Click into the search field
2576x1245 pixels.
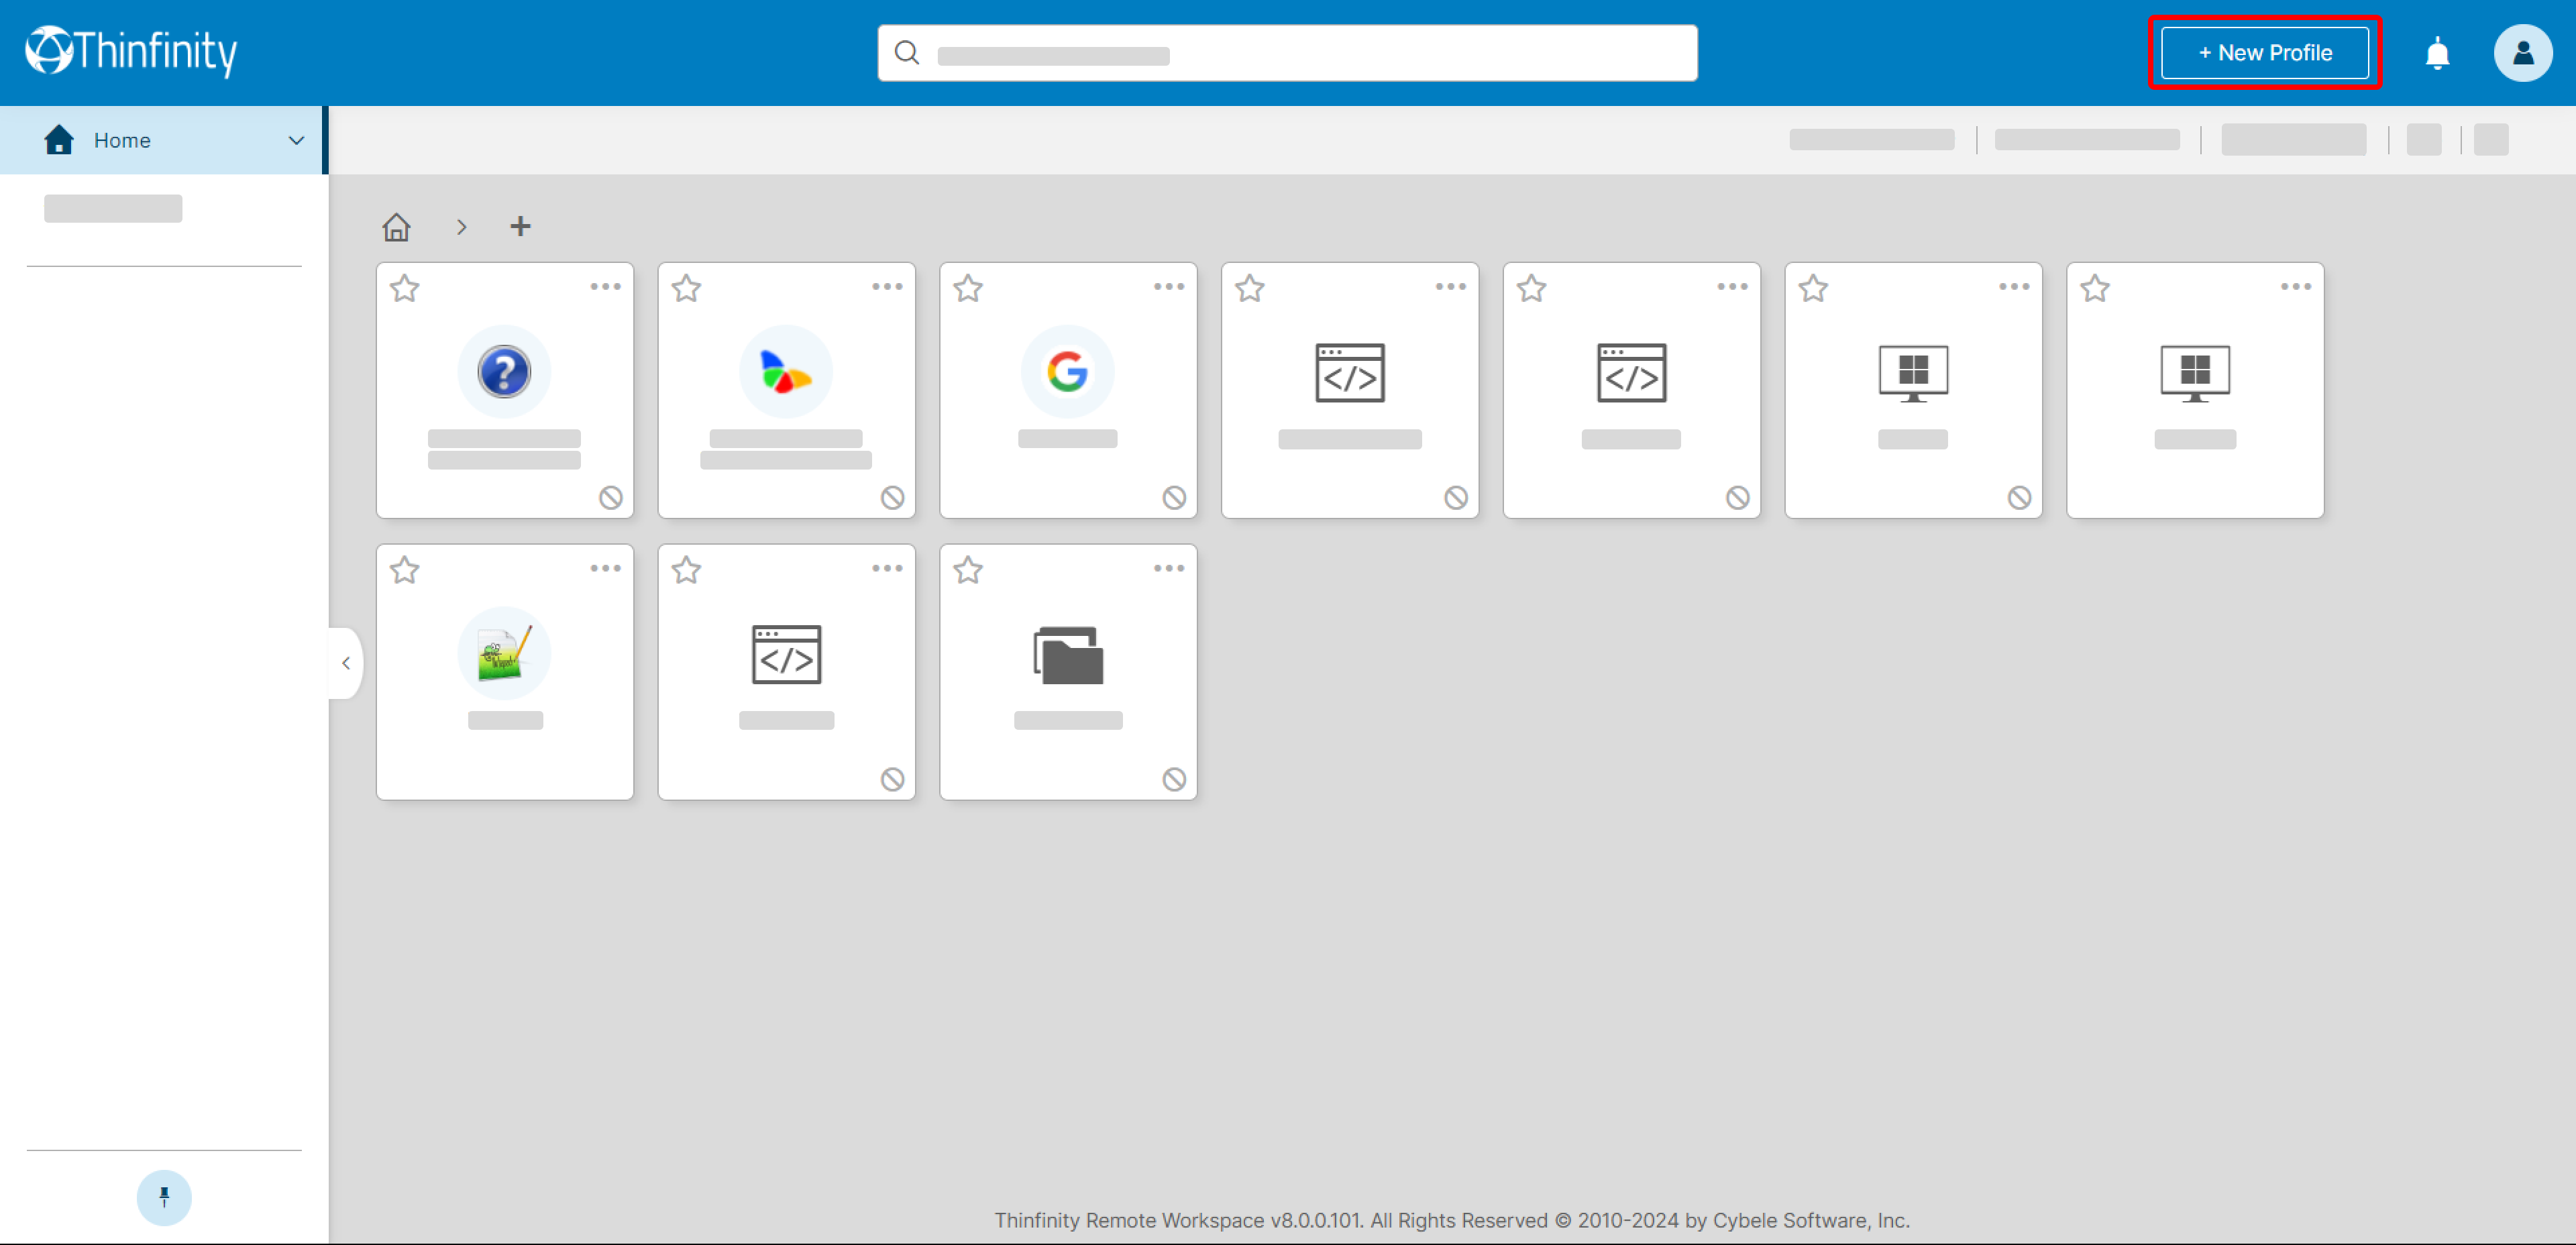pos(1287,53)
